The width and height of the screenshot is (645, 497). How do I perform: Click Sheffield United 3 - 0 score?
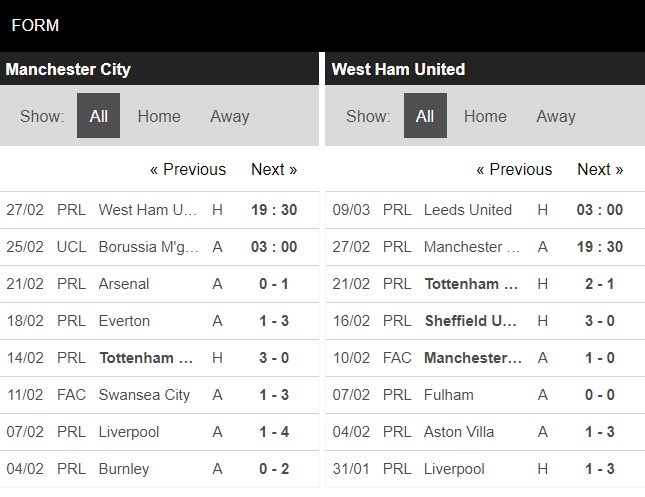tap(600, 321)
